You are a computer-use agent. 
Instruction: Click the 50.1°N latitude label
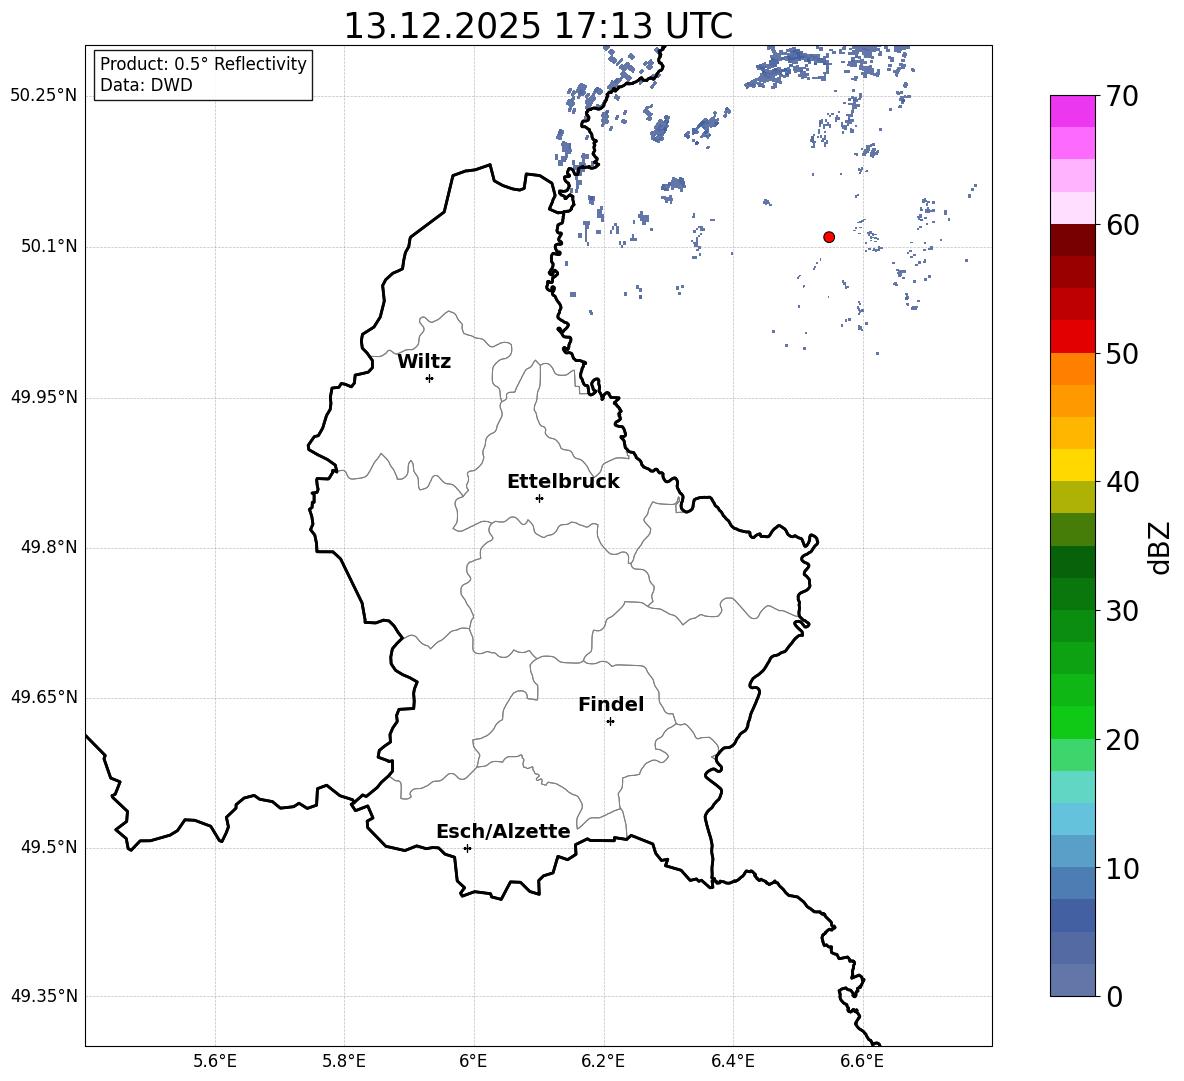(x=49, y=247)
